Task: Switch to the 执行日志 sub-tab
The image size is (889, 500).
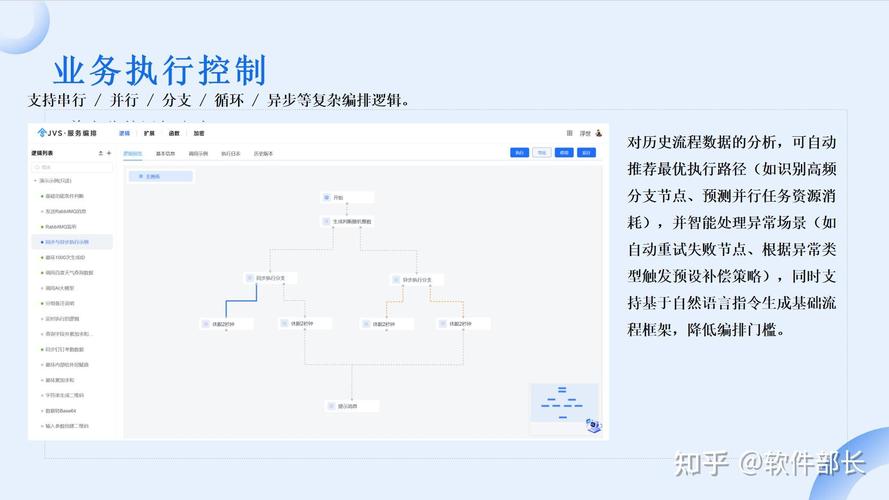Action: (231, 154)
